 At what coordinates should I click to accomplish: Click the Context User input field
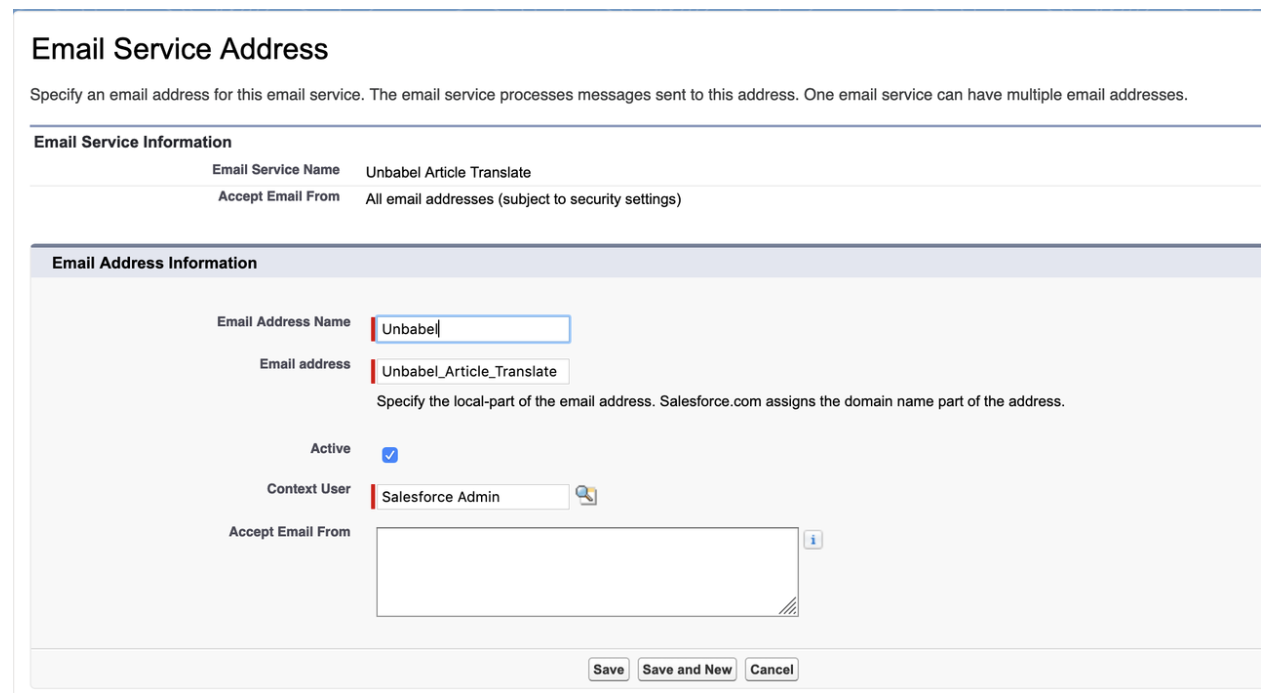coord(473,496)
